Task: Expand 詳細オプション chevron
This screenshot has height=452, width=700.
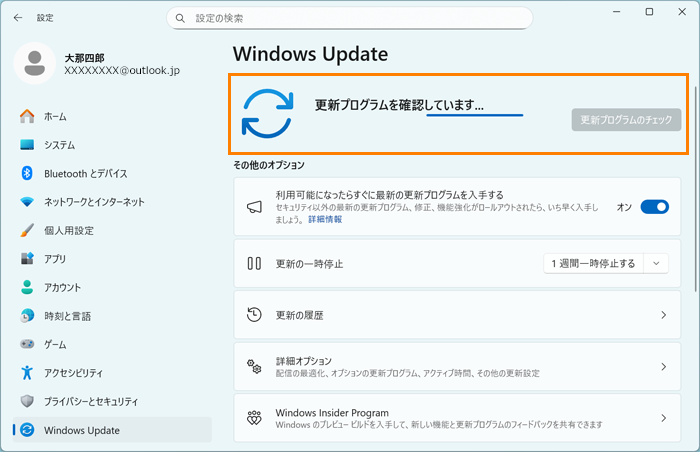Action: pyautogui.click(x=663, y=366)
